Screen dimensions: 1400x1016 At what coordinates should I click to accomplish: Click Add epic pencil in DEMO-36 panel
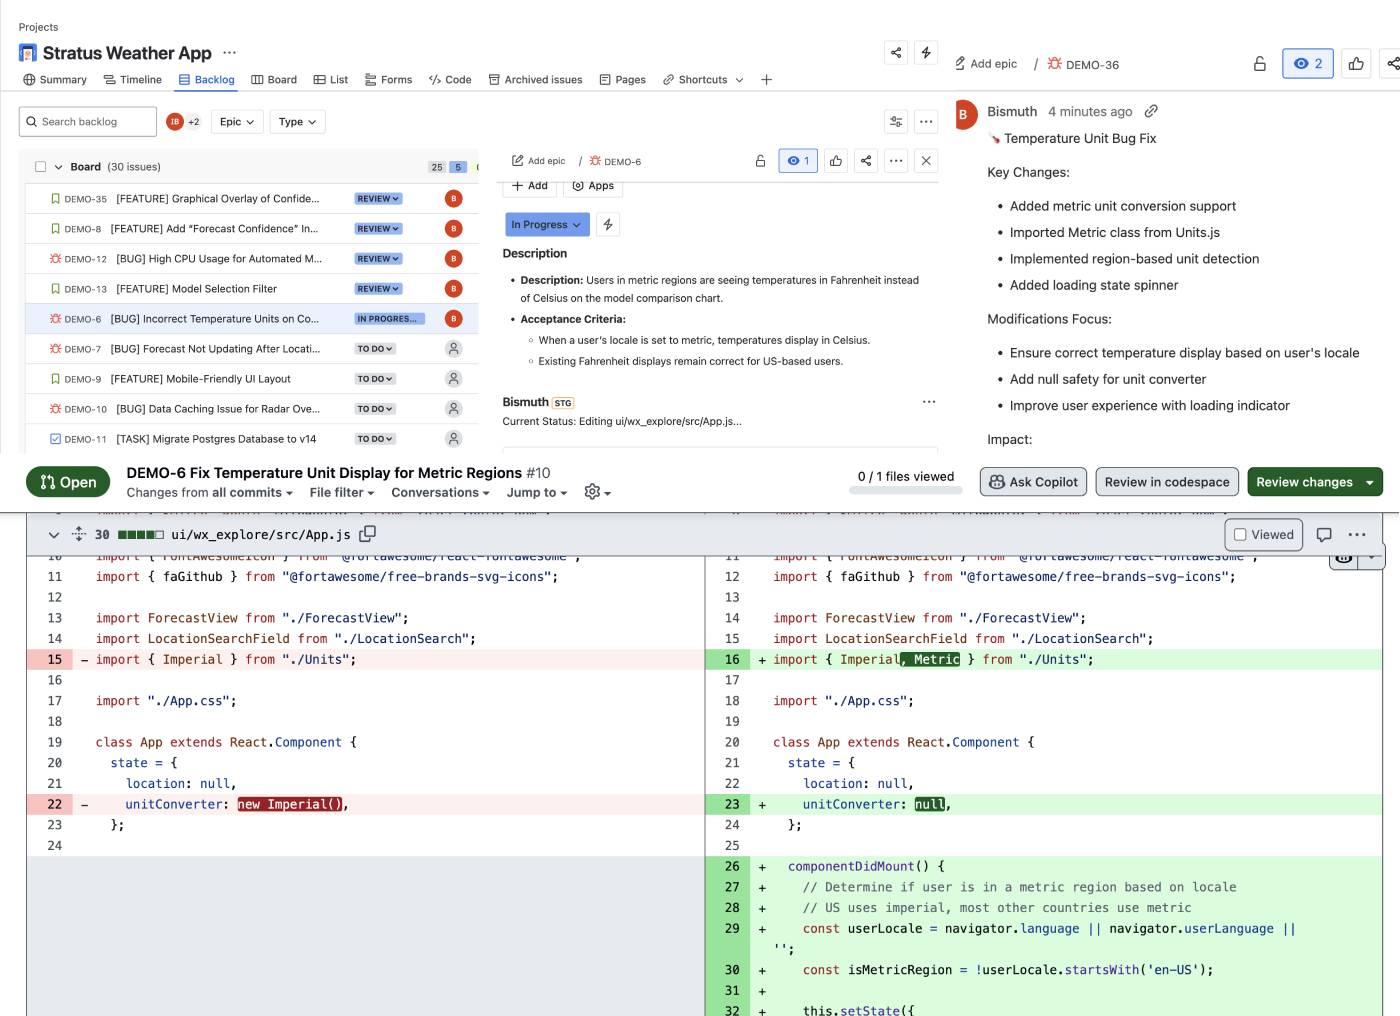986,64
